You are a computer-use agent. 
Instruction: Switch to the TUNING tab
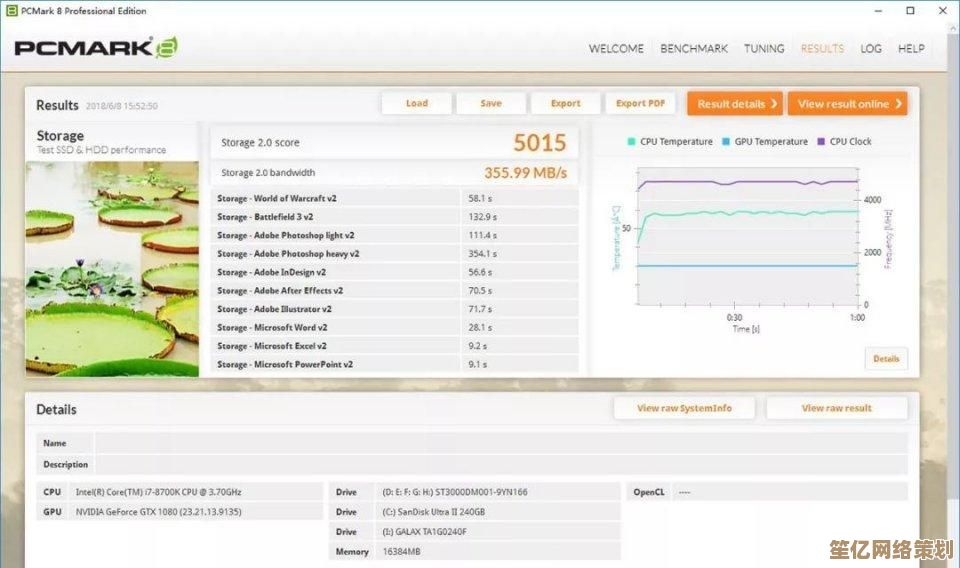click(764, 48)
